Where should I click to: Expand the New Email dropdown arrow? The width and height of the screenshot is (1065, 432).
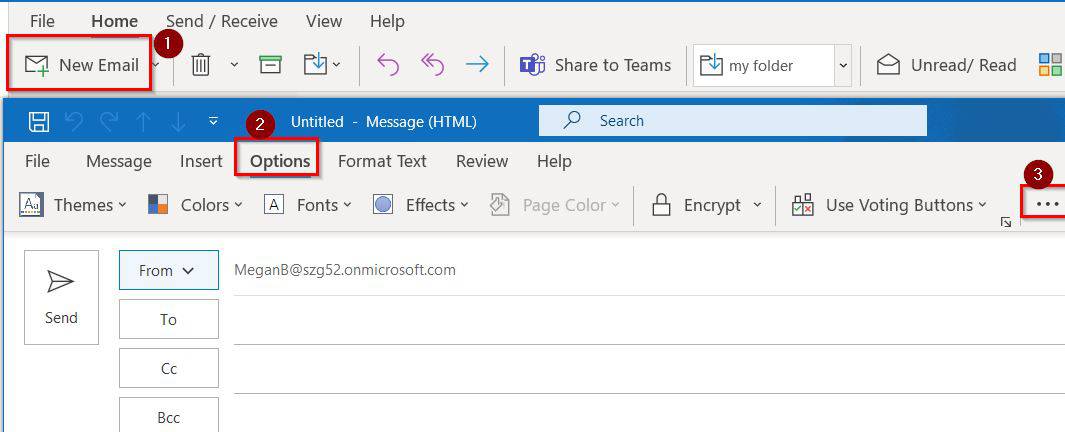pos(156,65)
